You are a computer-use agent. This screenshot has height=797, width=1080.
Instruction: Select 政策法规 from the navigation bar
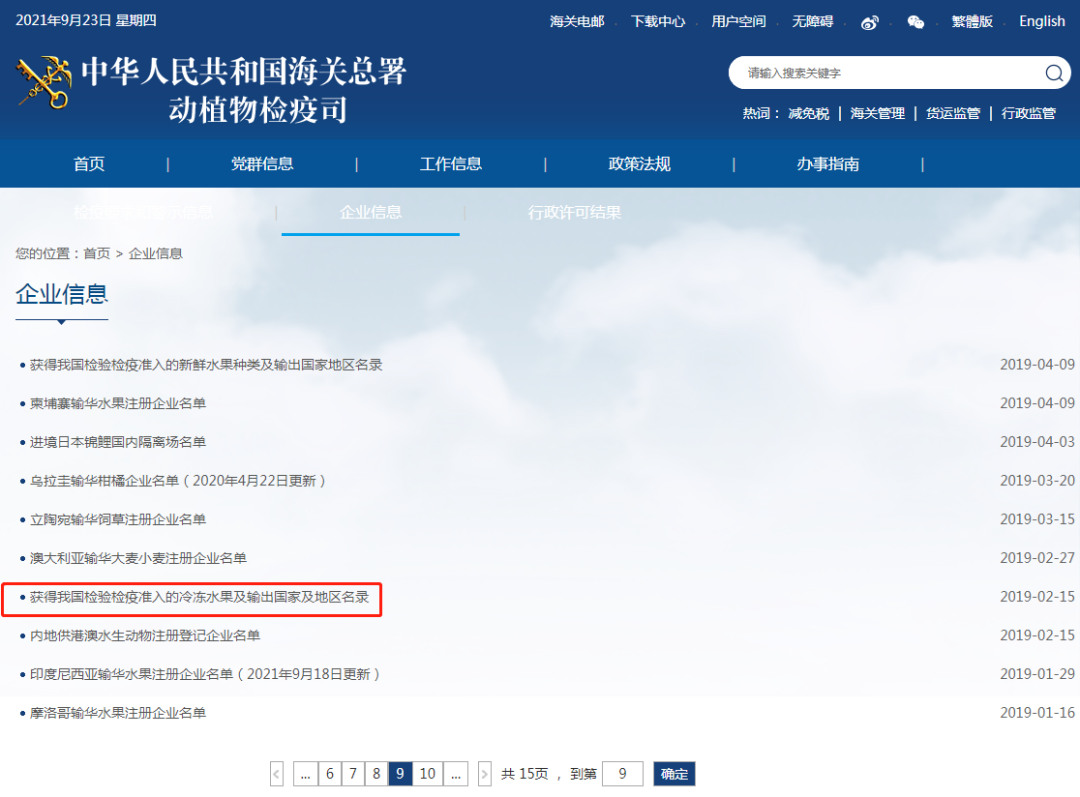638,163
